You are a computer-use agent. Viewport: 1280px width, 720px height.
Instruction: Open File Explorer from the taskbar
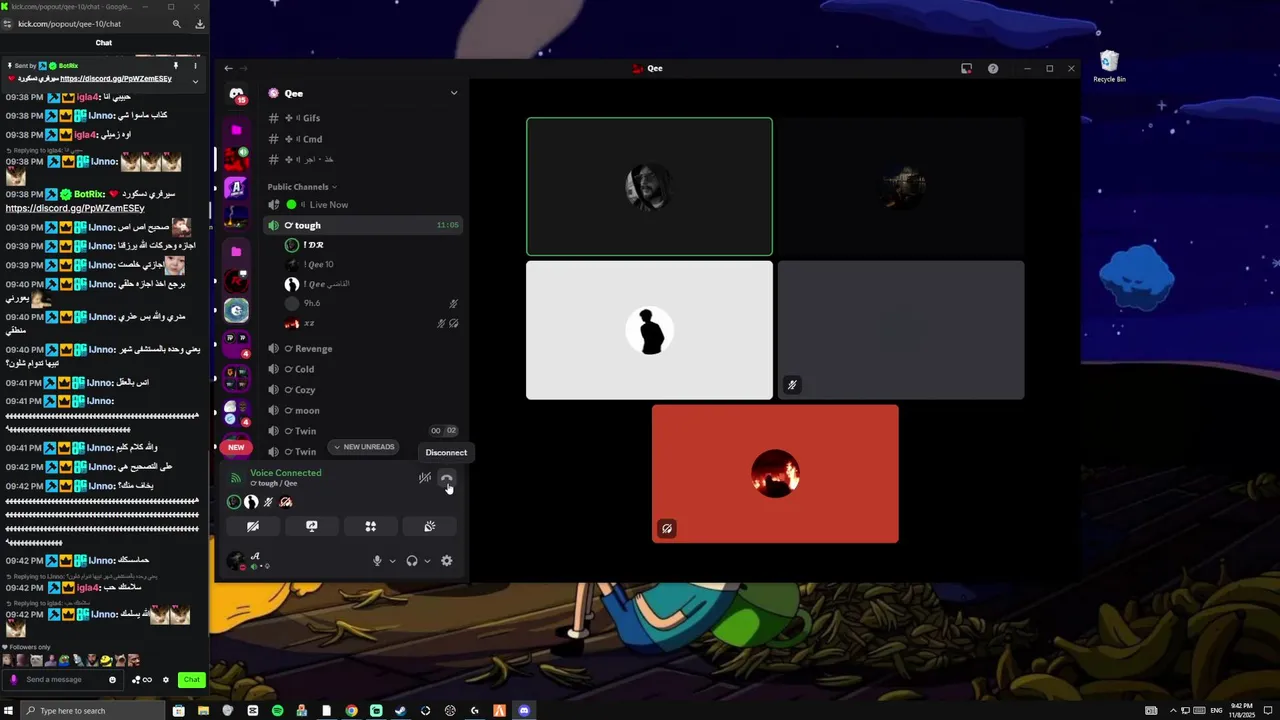(203, 711)
